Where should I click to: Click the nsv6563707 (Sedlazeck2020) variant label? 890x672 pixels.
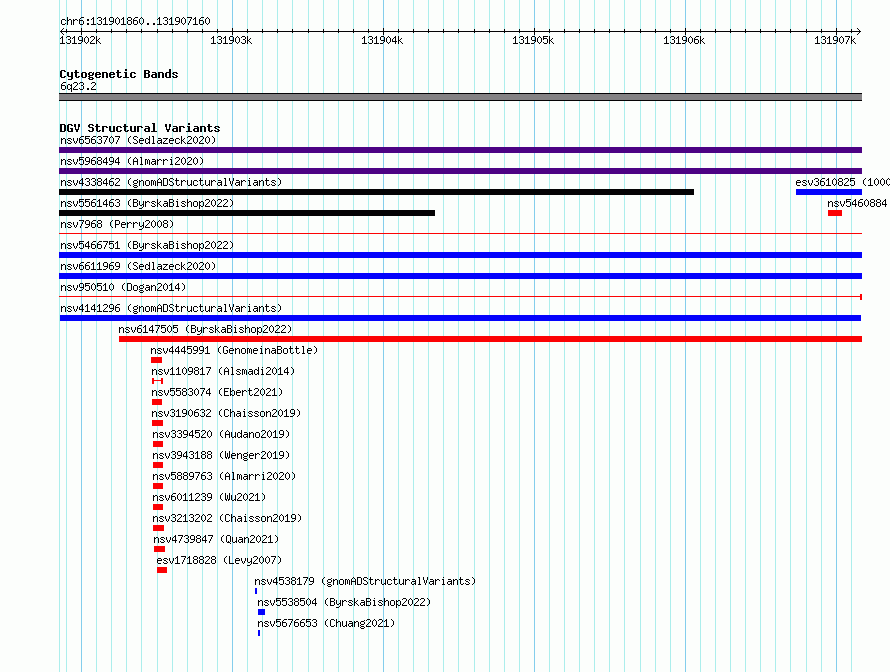click(x=138, y=140)
